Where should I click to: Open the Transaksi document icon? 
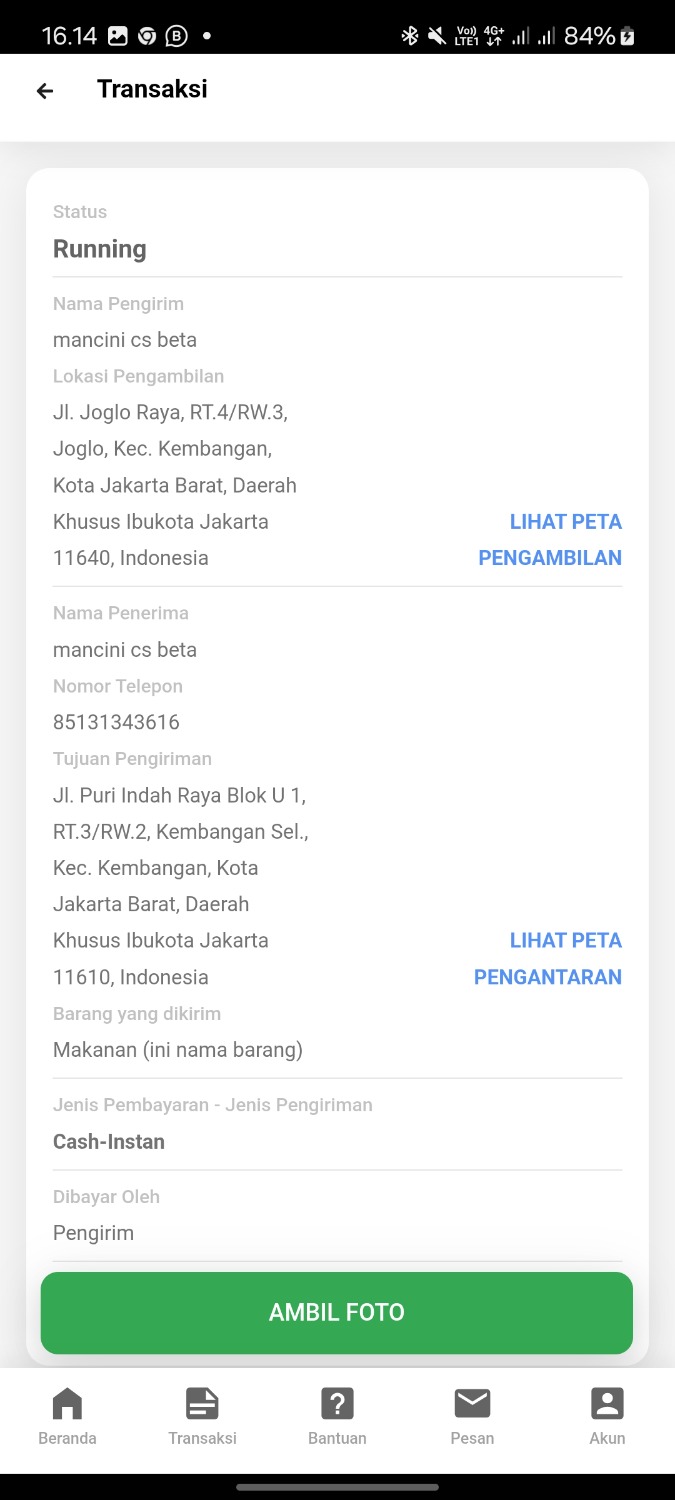click(x=202, y=1404)
